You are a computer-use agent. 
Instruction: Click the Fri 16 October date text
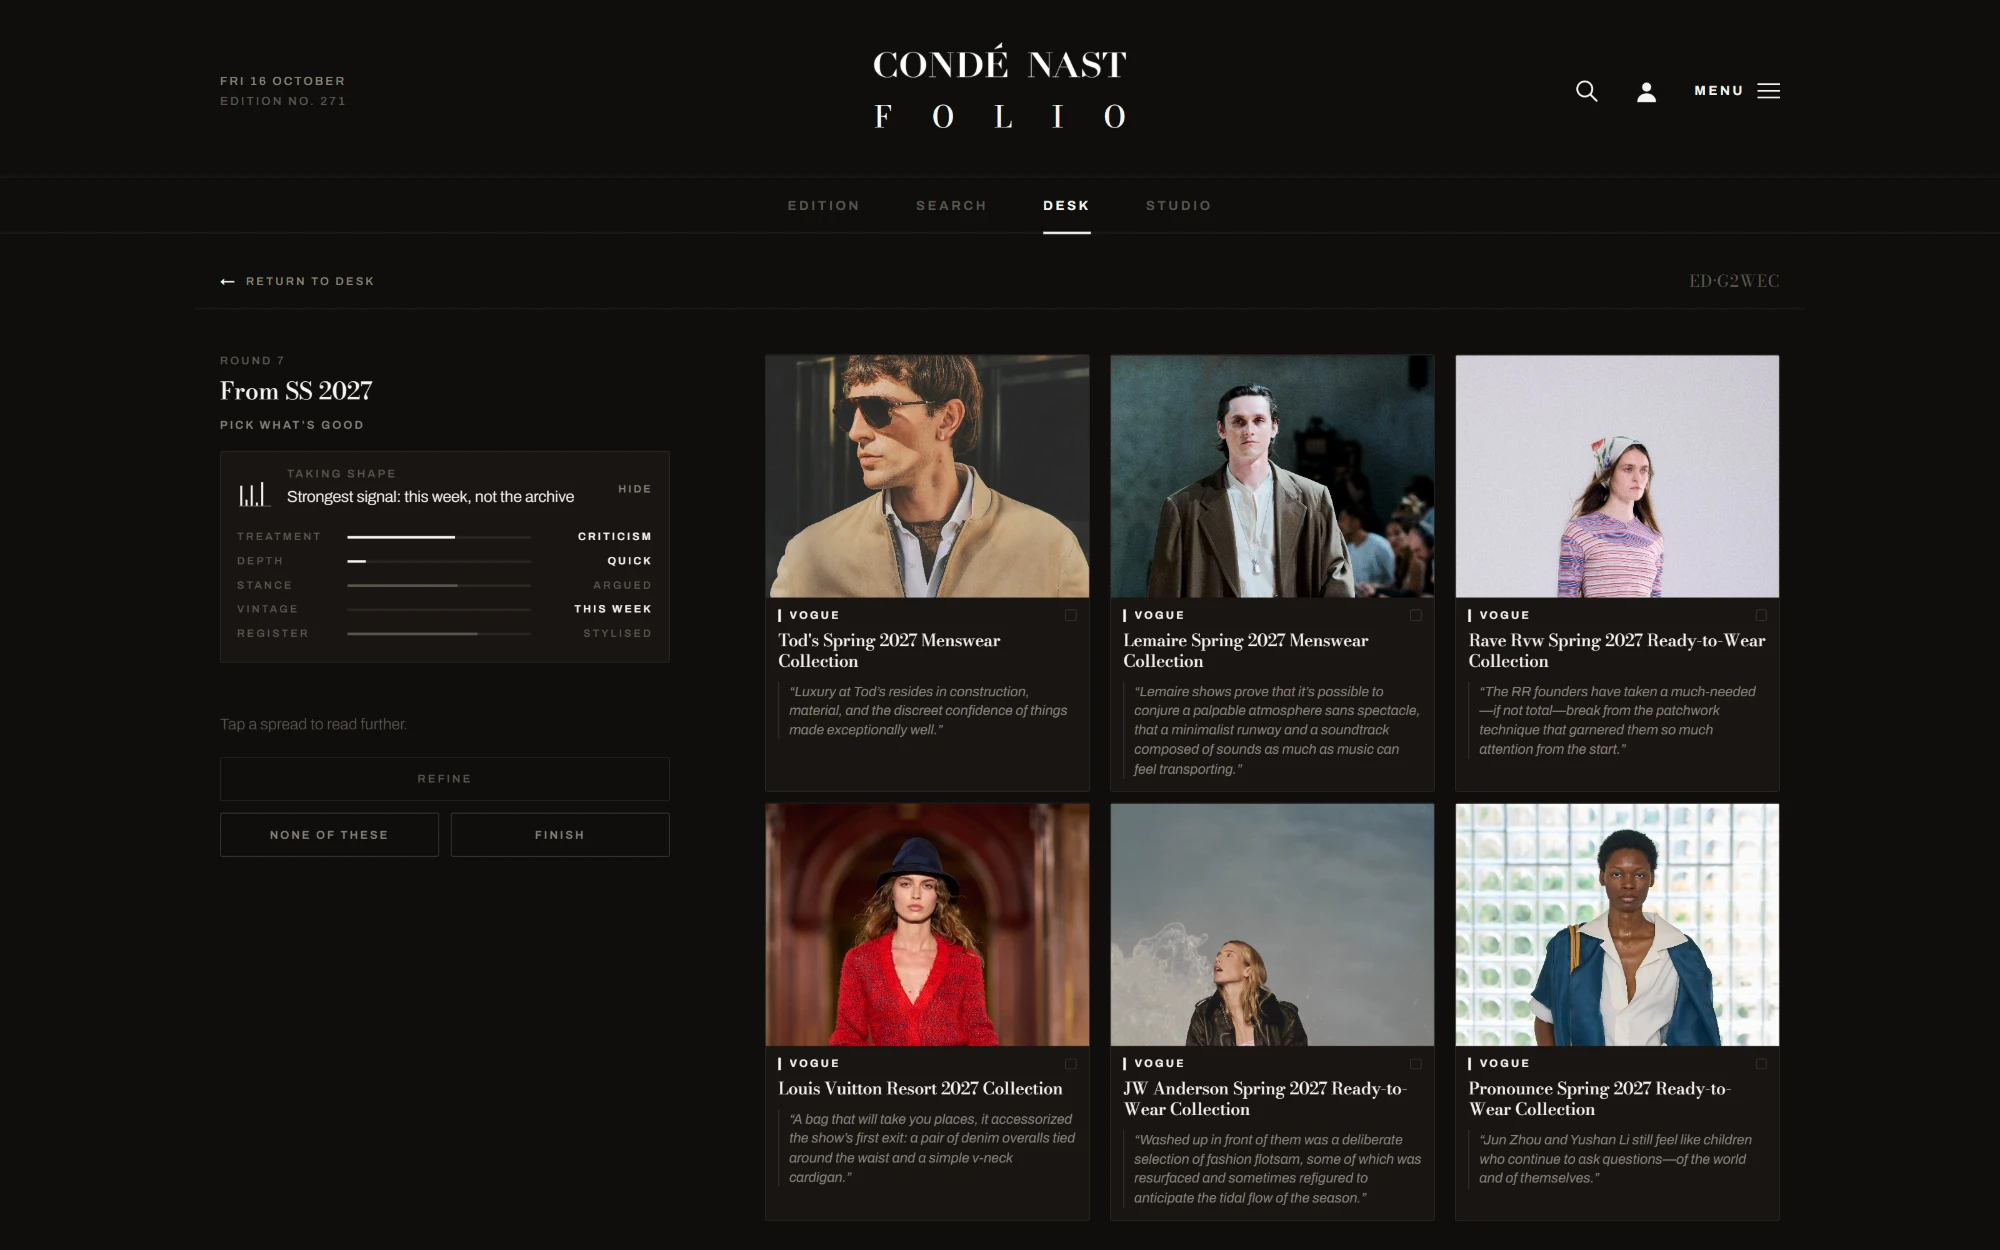coord(282,81)
